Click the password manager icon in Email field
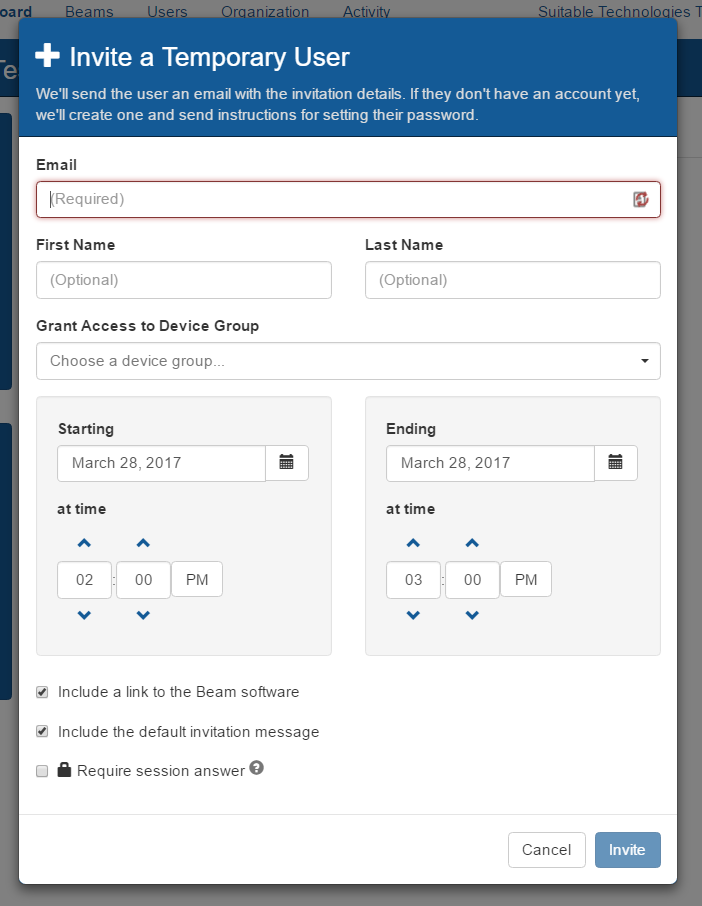The height and width of the screenshot is (906, 702). click(641, 199)
